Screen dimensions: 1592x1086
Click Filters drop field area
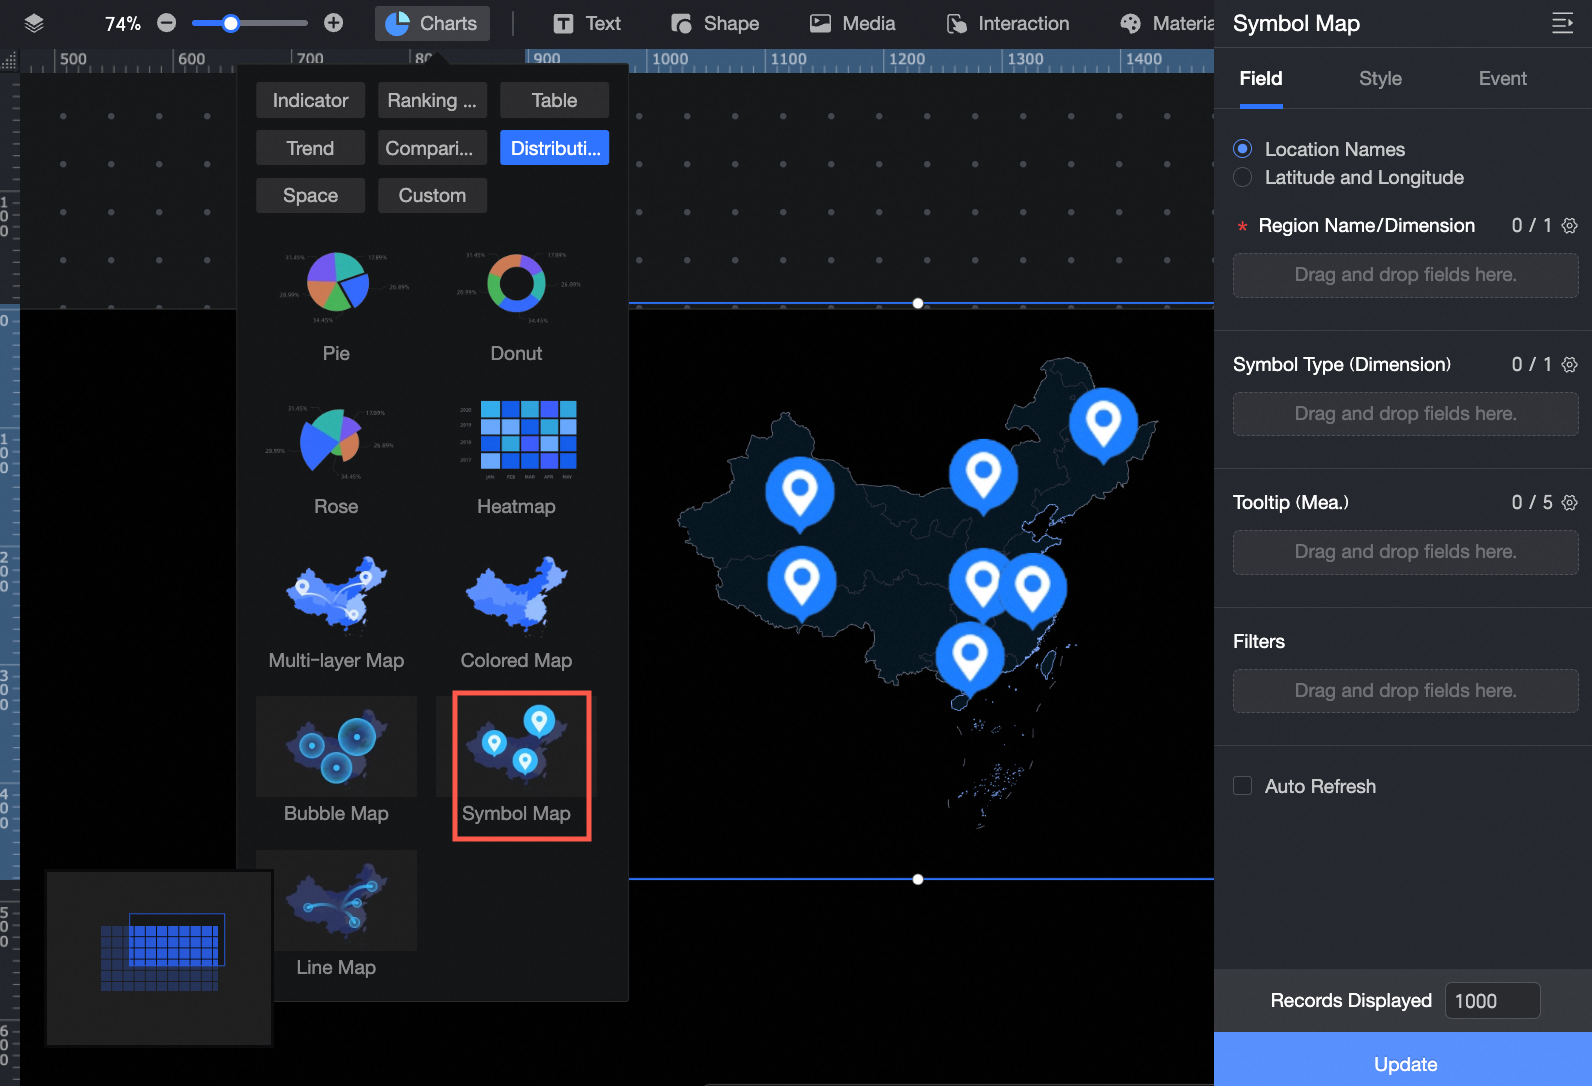(1406, 691)
